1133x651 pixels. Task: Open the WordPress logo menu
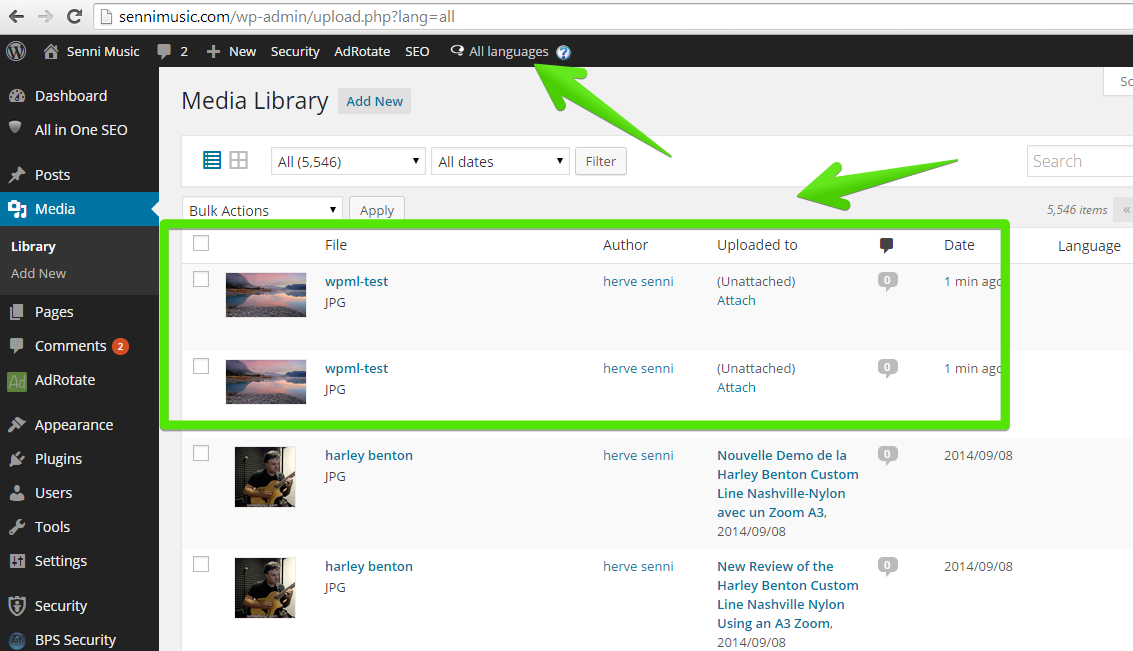click(x=16, y=51)
